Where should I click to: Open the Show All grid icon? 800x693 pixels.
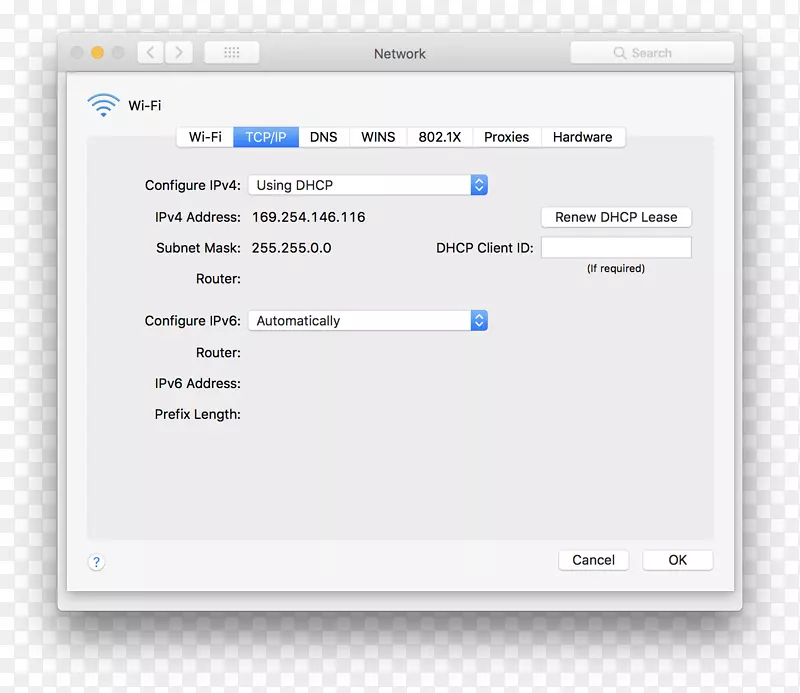pos(231,52)
